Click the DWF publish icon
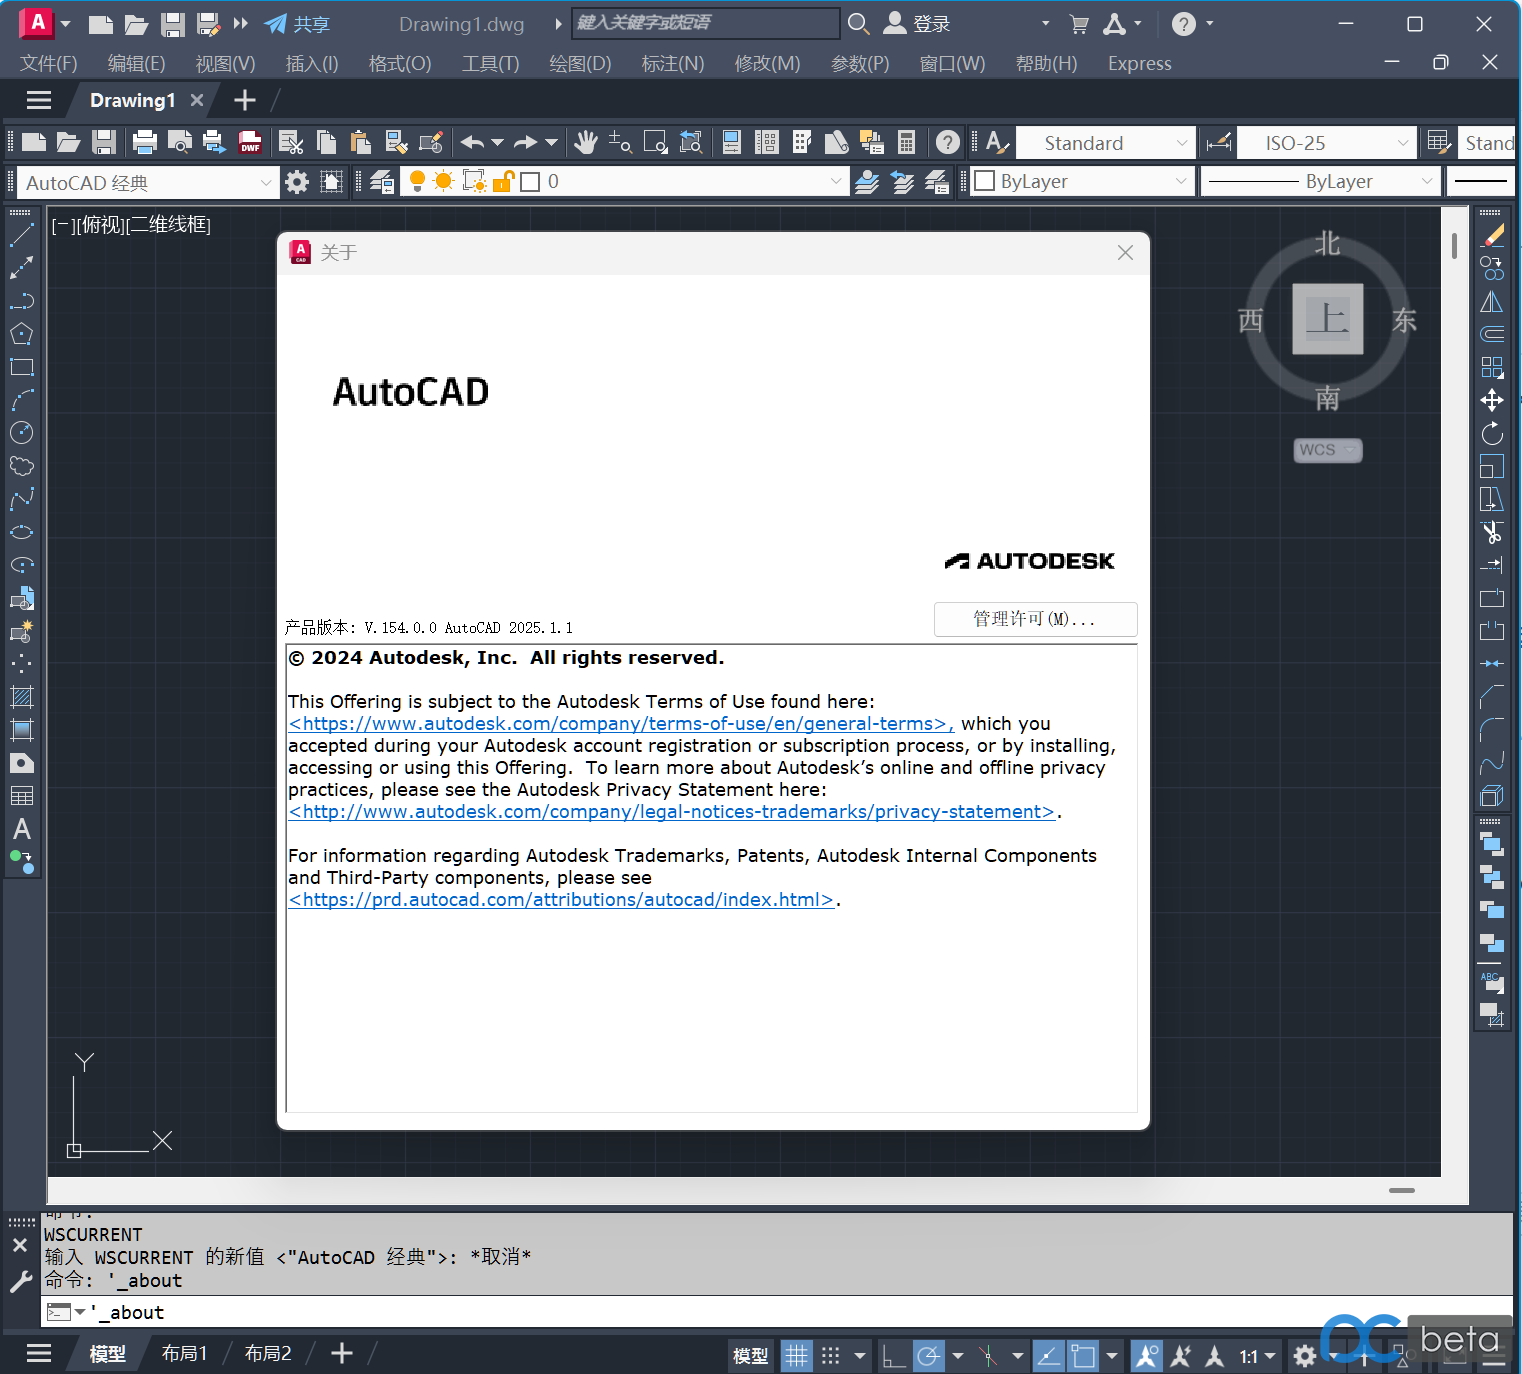The height and width of the screenshot is (1374, 1522). pyautogui.click(x=250, y=142)
